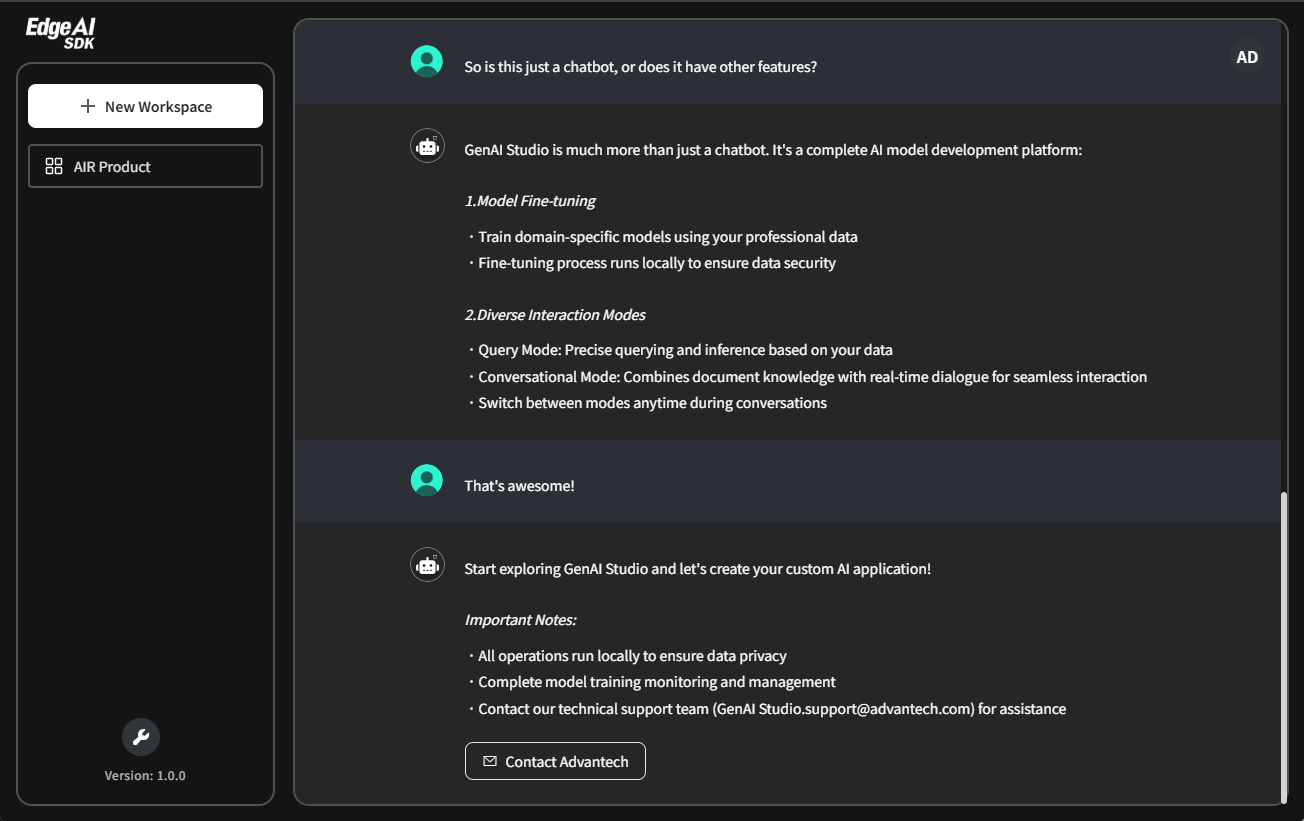Click the user avatar on the chatbot question

pyautogui.click(x=426, y=60)
